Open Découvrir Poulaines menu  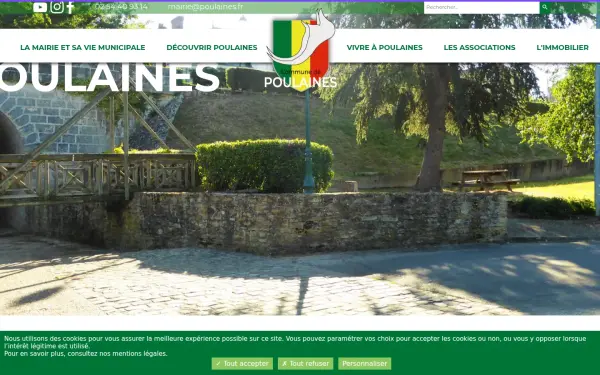(212, 47)
